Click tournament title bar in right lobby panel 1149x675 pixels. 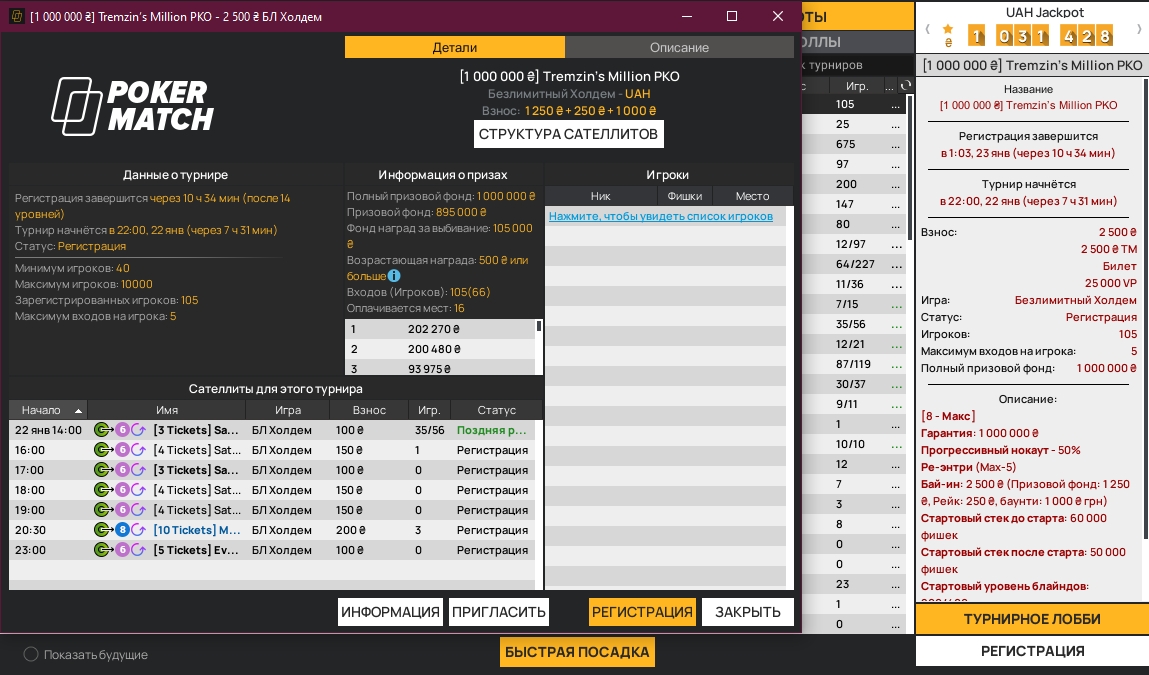[x=1032, y=65]
